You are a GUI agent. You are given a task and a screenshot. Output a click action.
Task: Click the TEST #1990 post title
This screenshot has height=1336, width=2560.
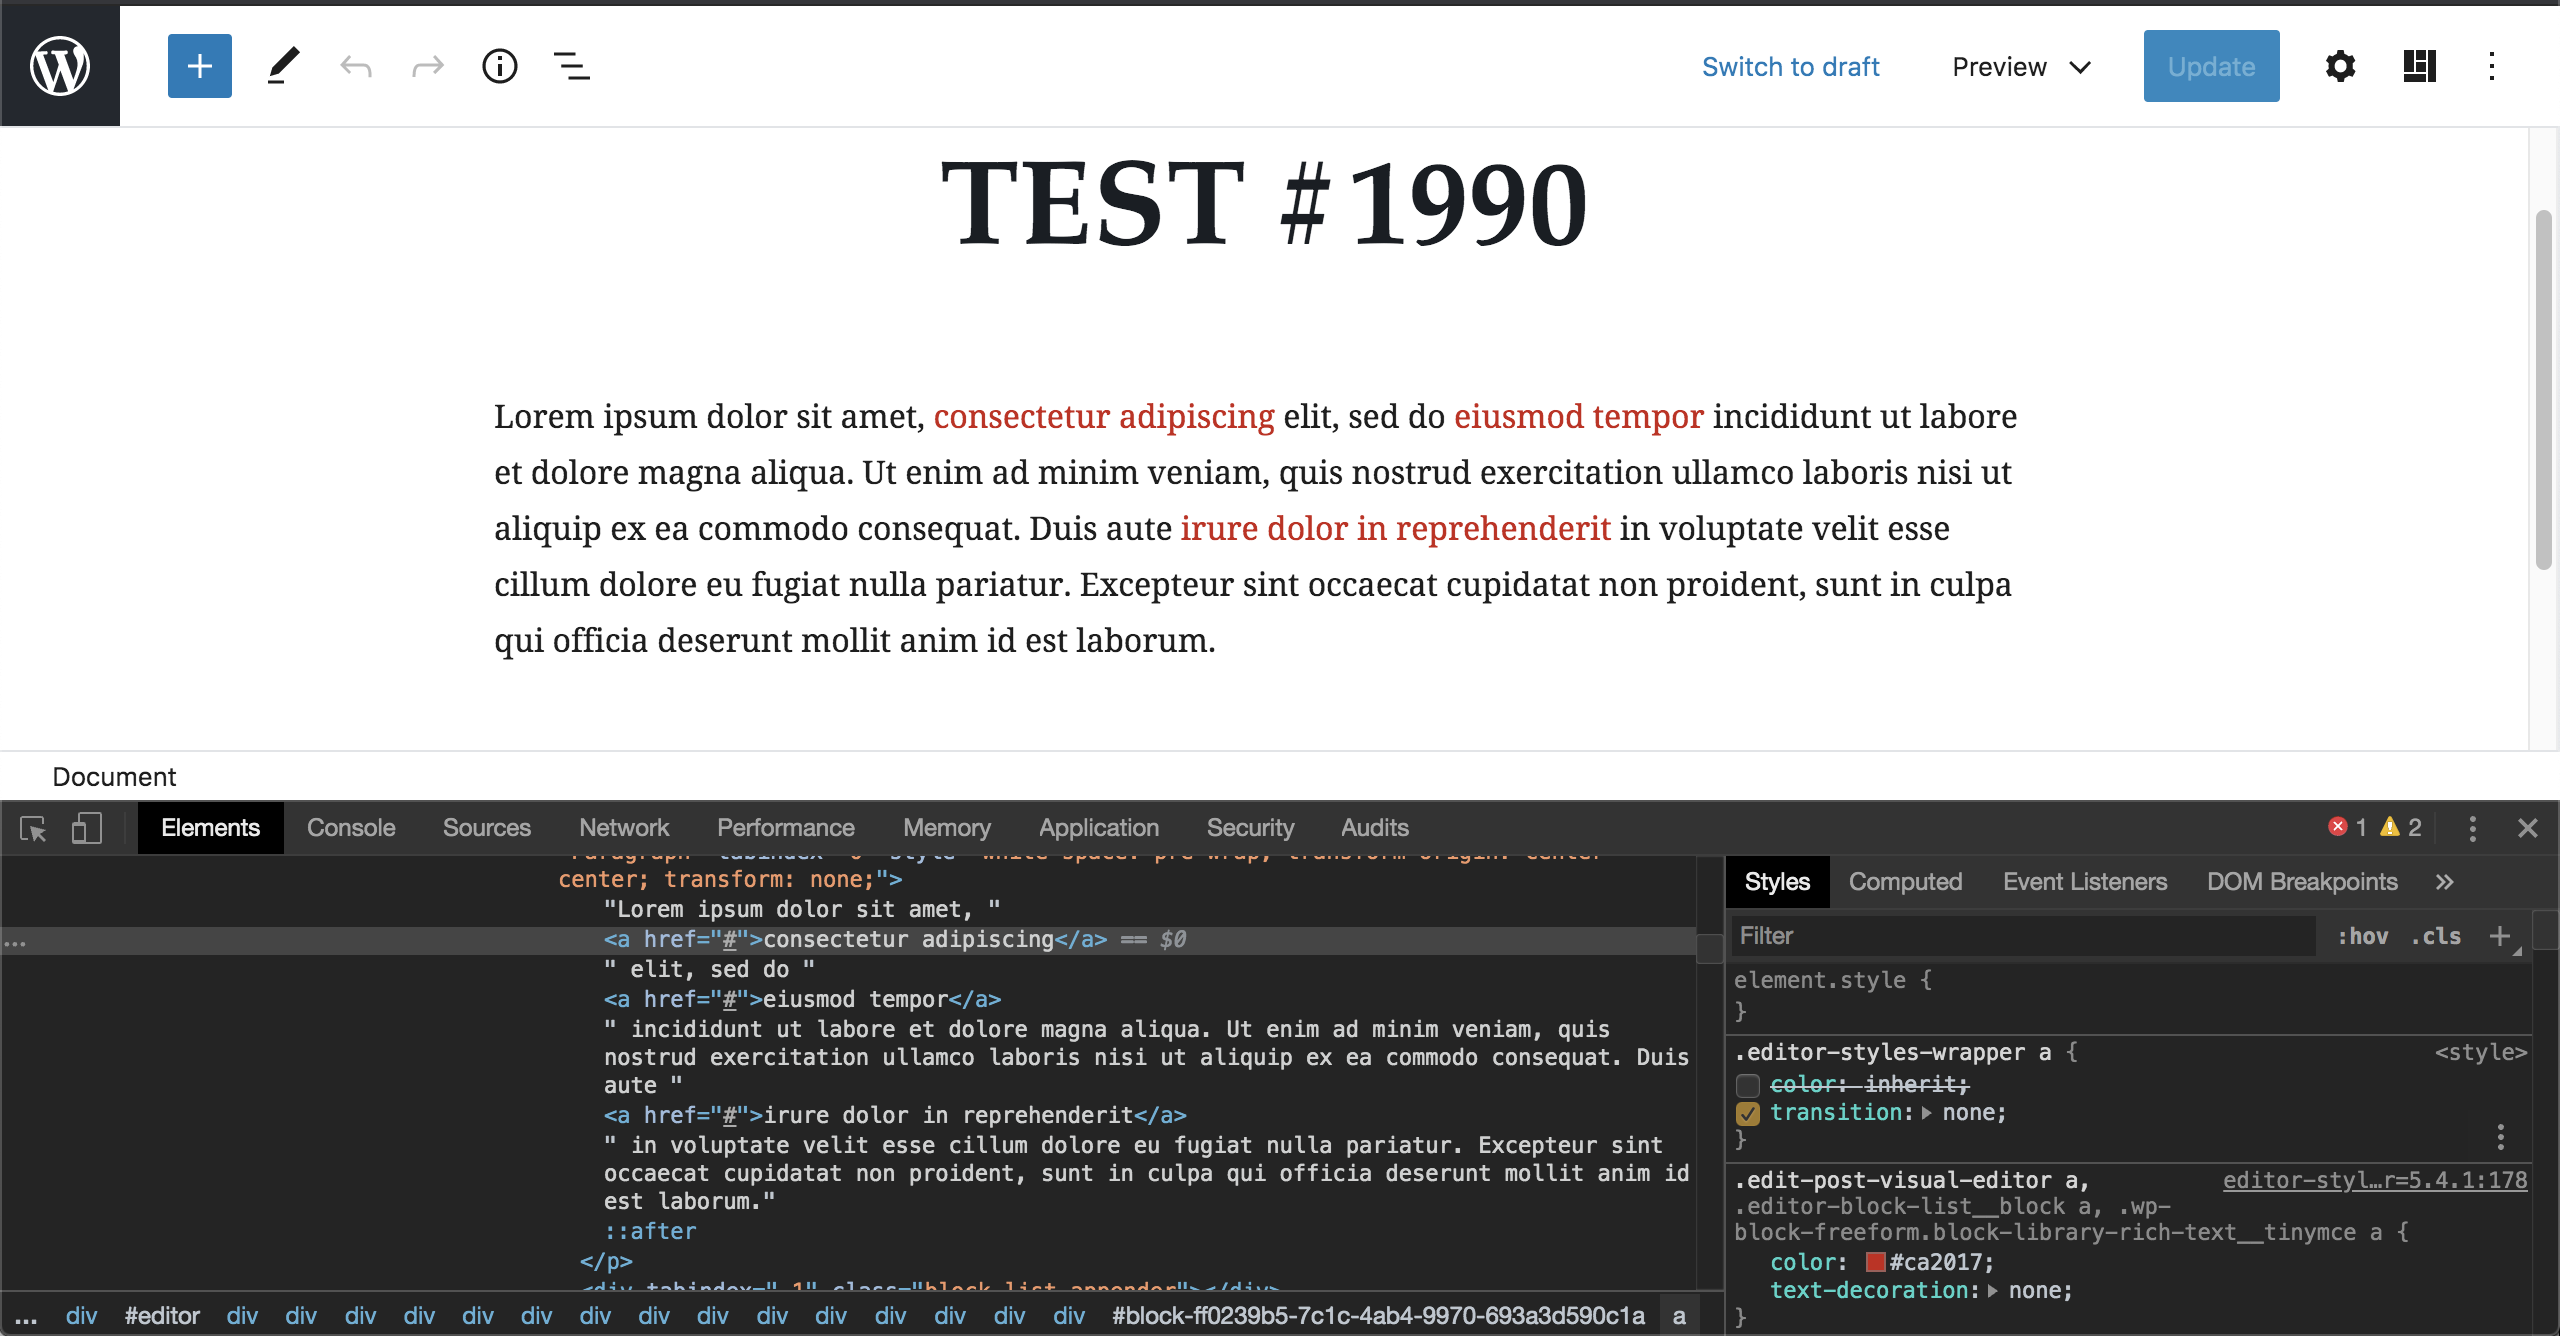click(x=1264, y=203)
